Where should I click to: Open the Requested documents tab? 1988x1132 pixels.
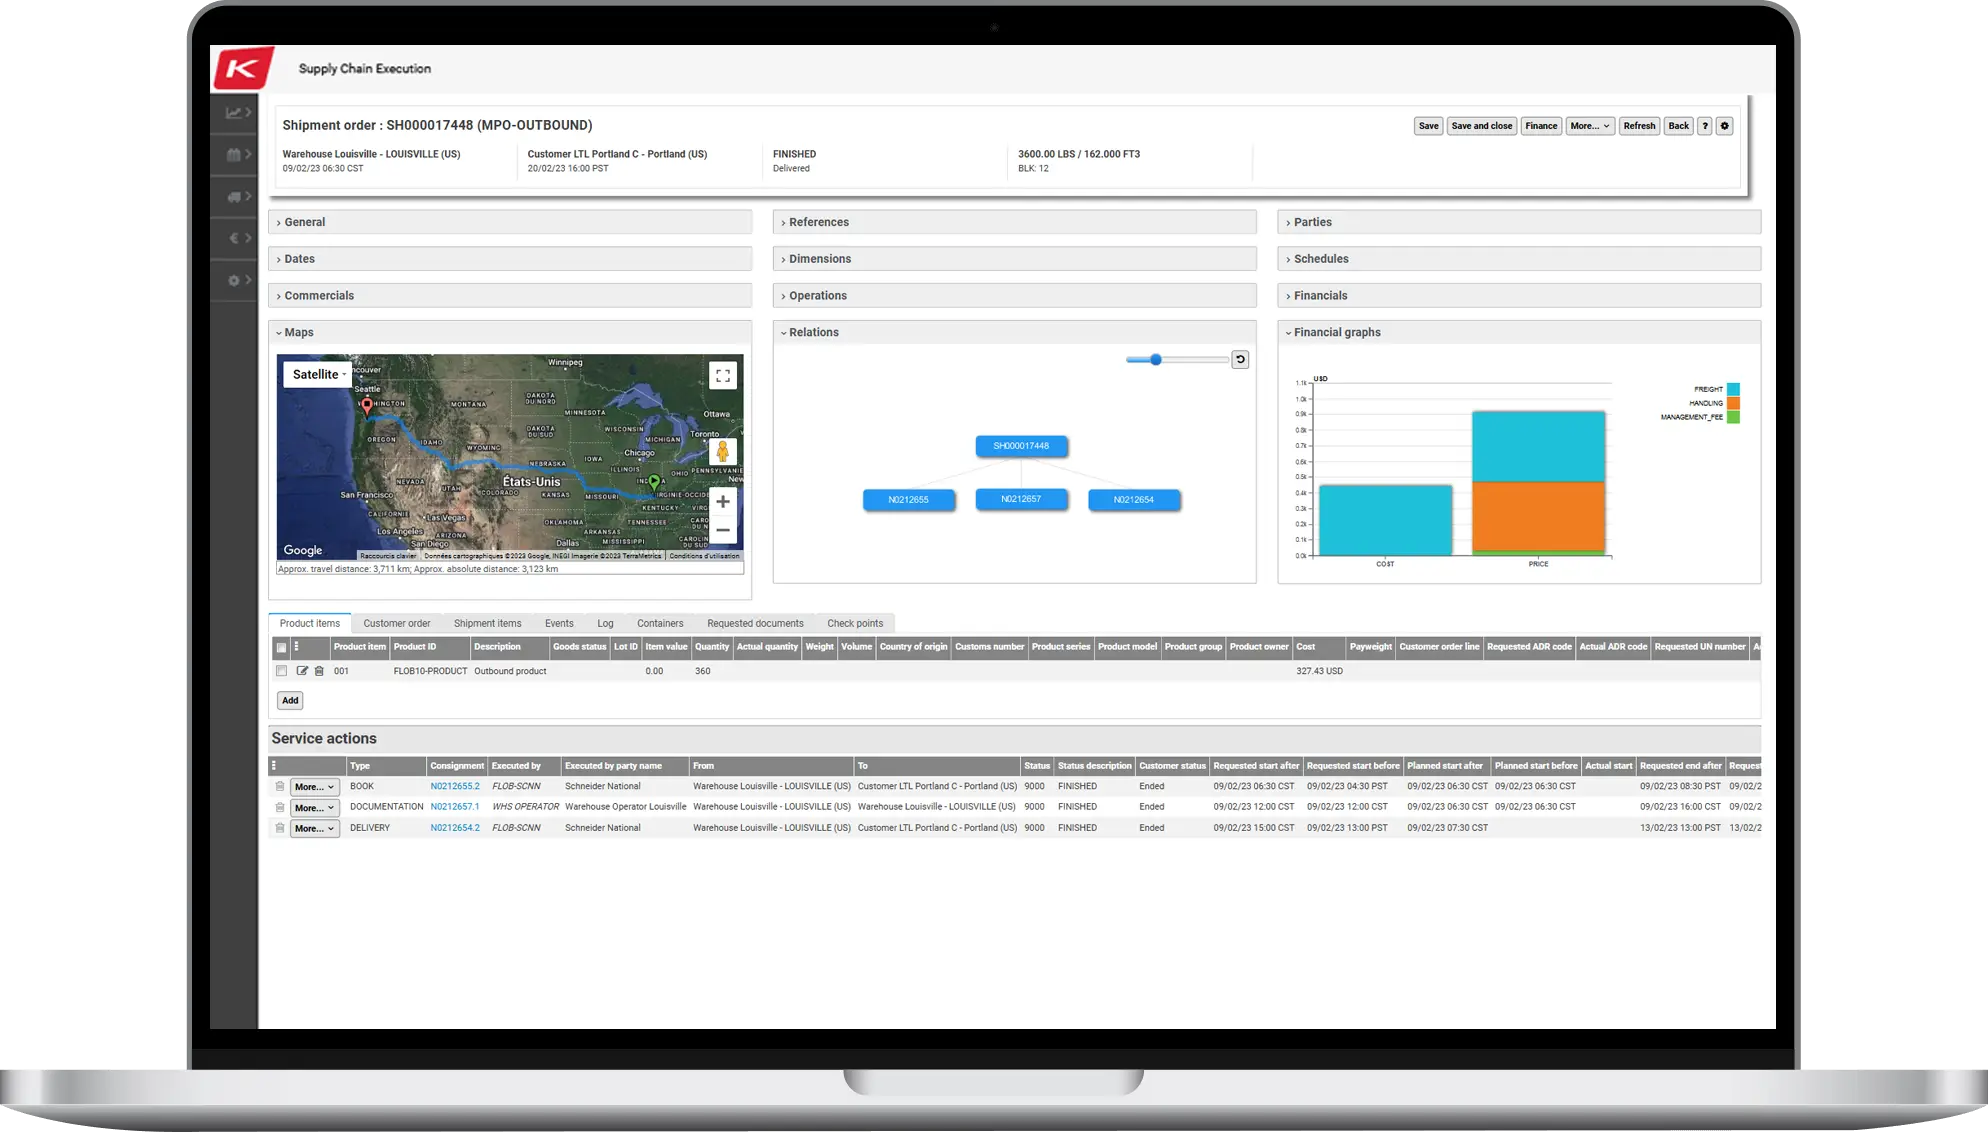point(755,623)
